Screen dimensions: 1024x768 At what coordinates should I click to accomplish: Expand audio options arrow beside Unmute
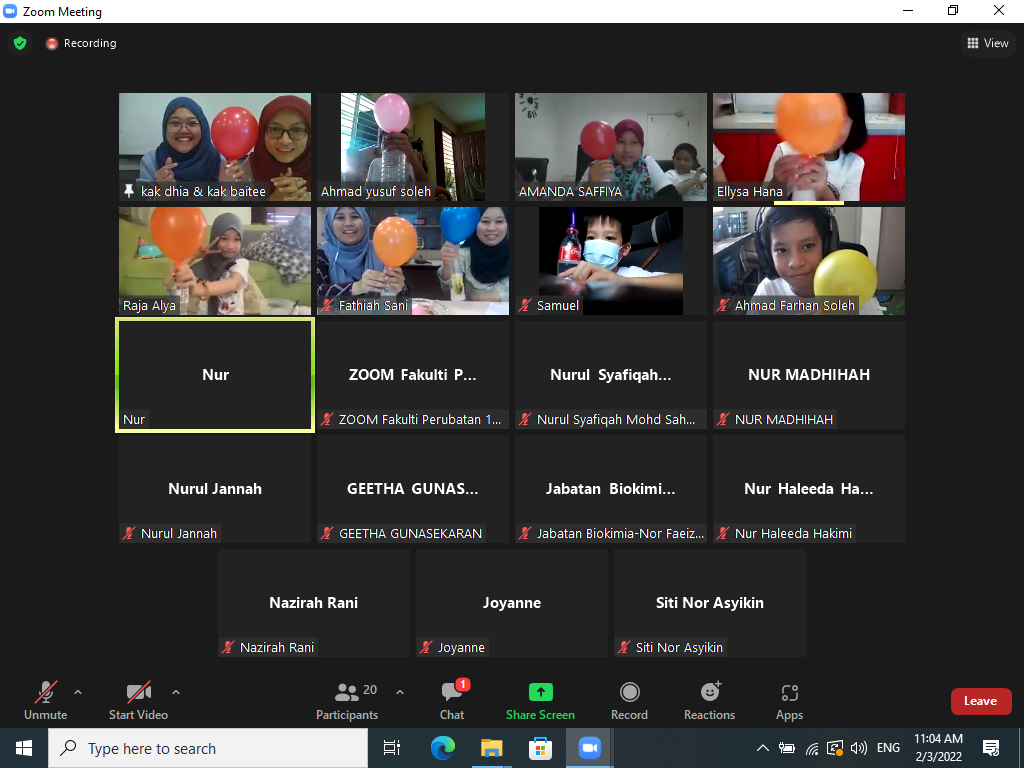click(x=78, y=692)
